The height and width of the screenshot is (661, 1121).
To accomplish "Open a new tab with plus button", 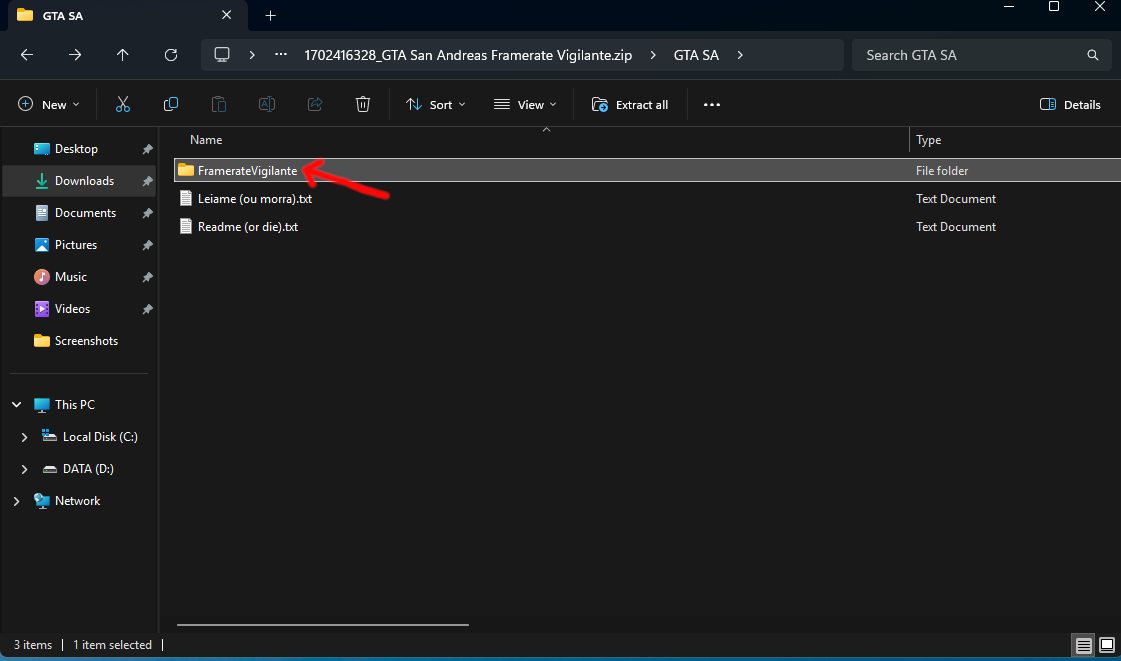I will point(270,16).
